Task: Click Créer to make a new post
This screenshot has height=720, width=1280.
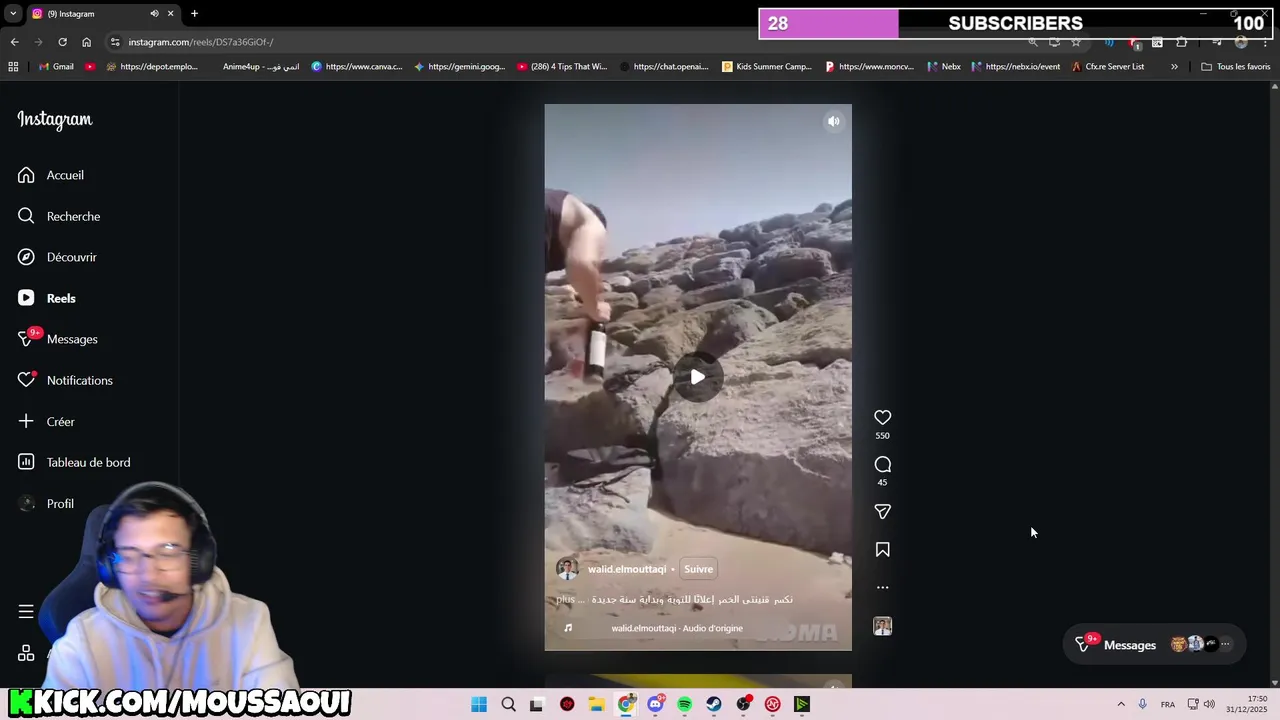Action: pos(46,421)
